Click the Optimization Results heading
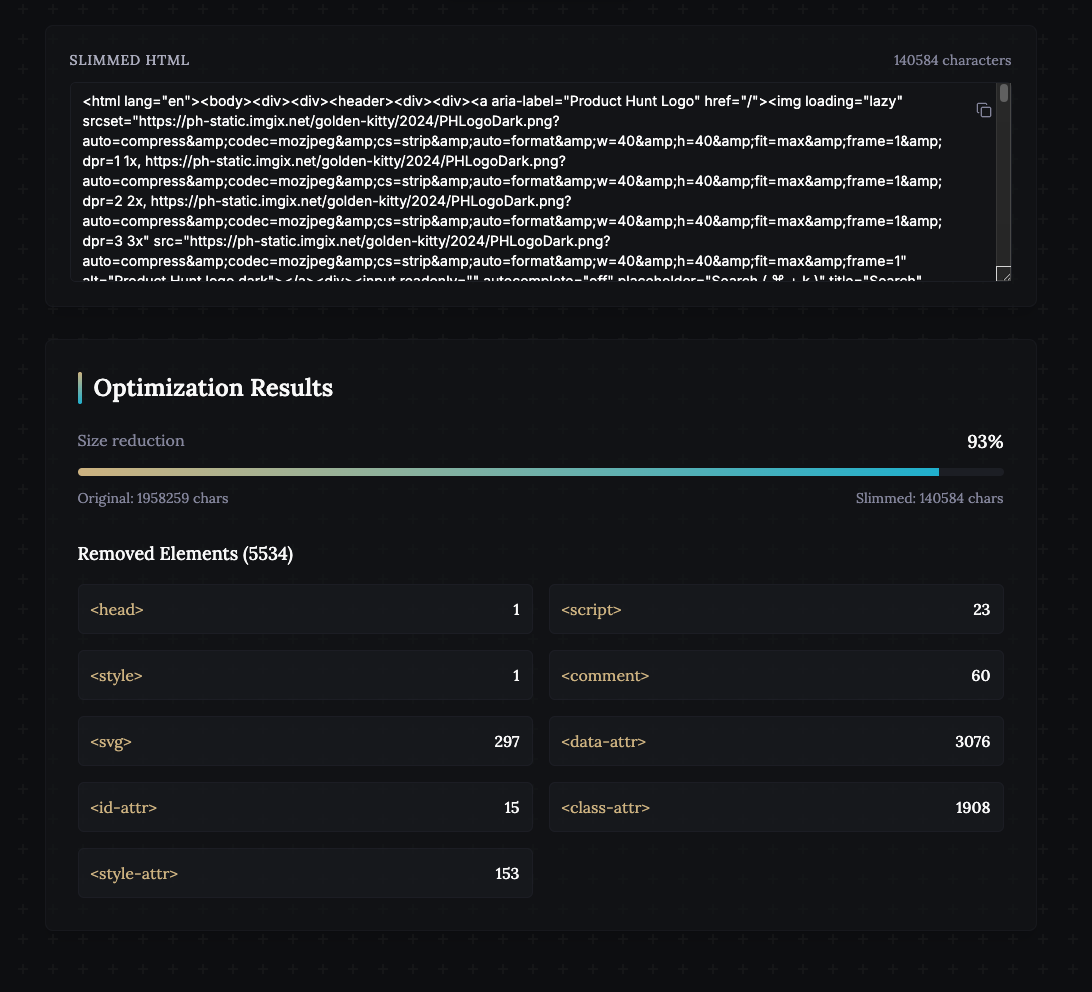This screenshot has width=1092, height=992. [x=213, y=388]
